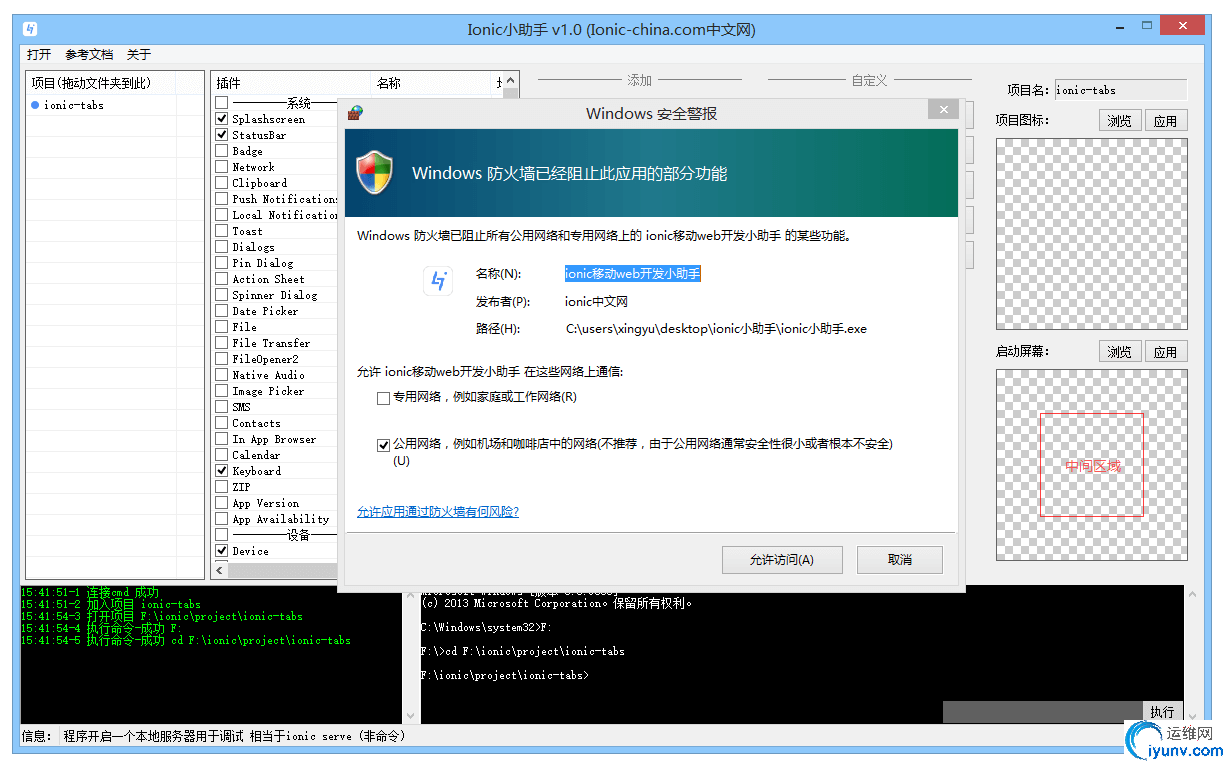Screen dimensions: 1229x767
Task: Click the App Availability plugin row
Action: [276, 519]
